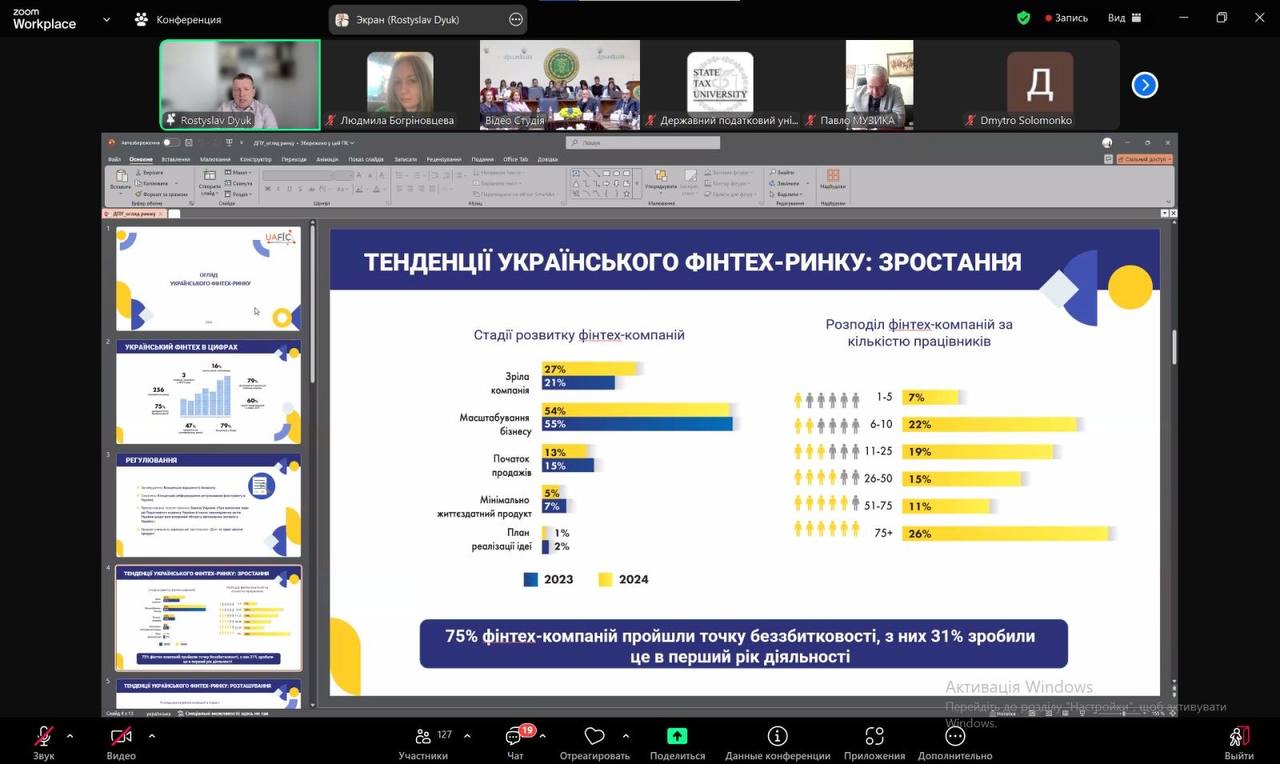Open options for Экран (Rostyslav Dyuk) share
This screenshot has height=764, width=1280.
point(516,19)
